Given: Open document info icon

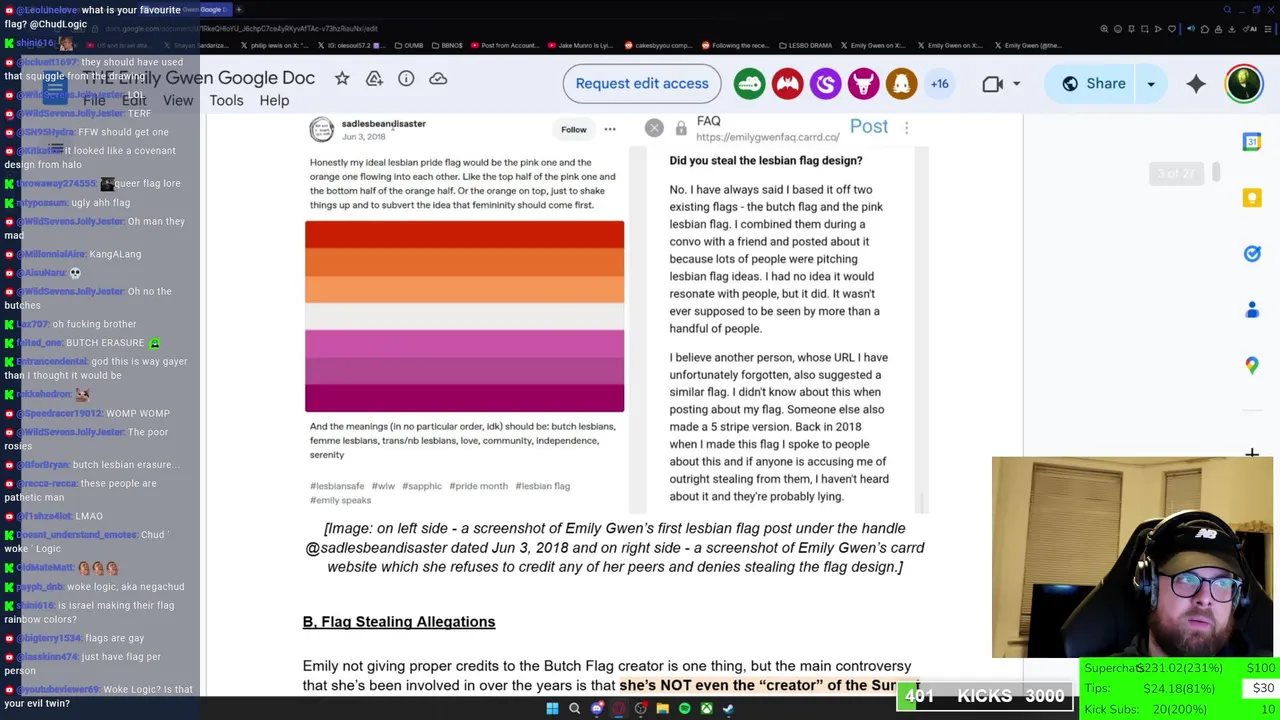Looking at the screenshot, I should 406,78.
